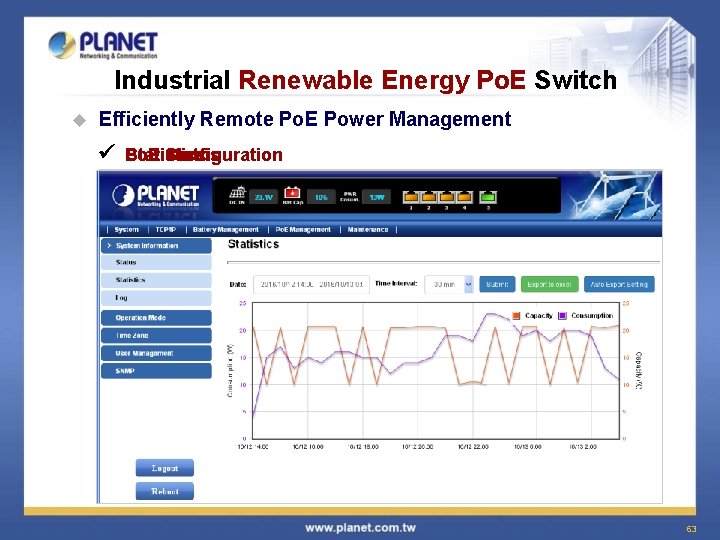
Task: Click port 1 orange indicator icon
Action: click(411, 197)
